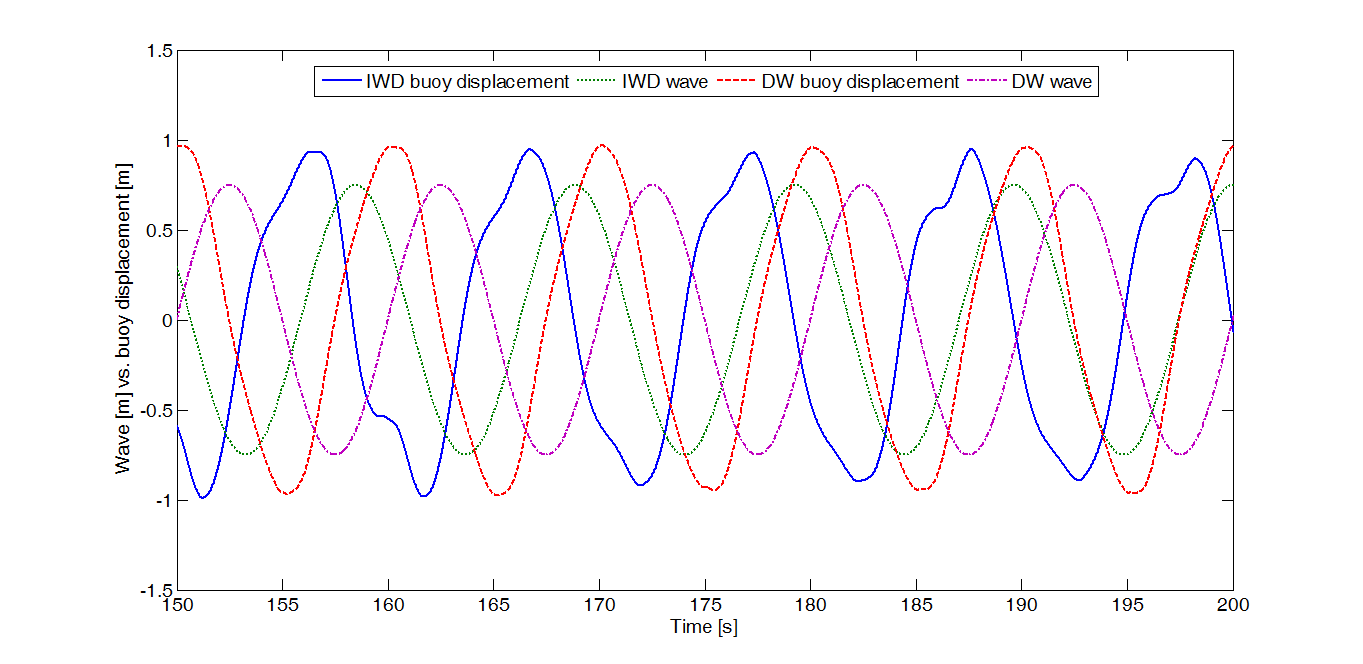Select the dotted green line sample in legend
Viewport: 1363px width, 664px height.
point(598,82)
